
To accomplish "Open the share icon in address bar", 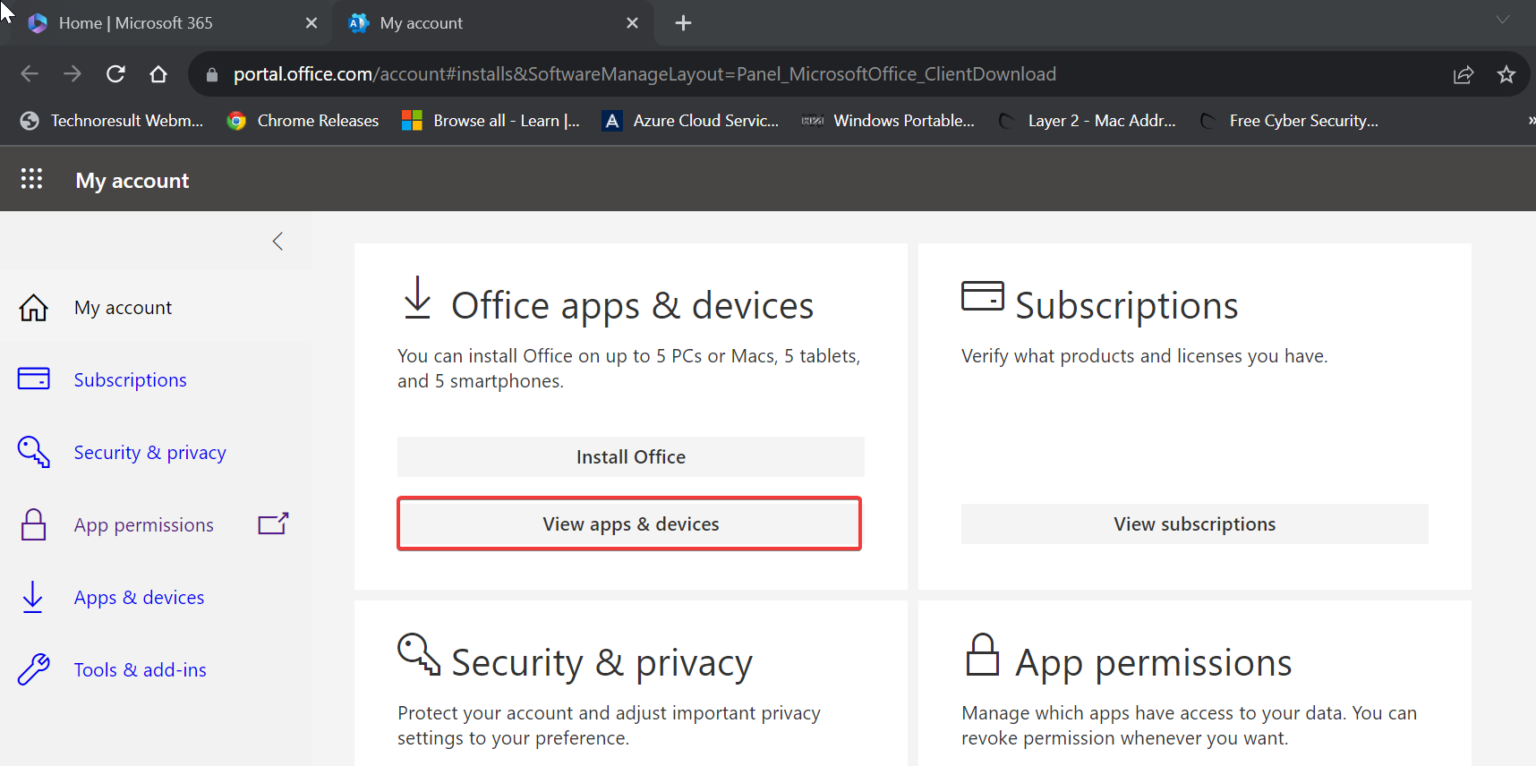I will 1464,73.
